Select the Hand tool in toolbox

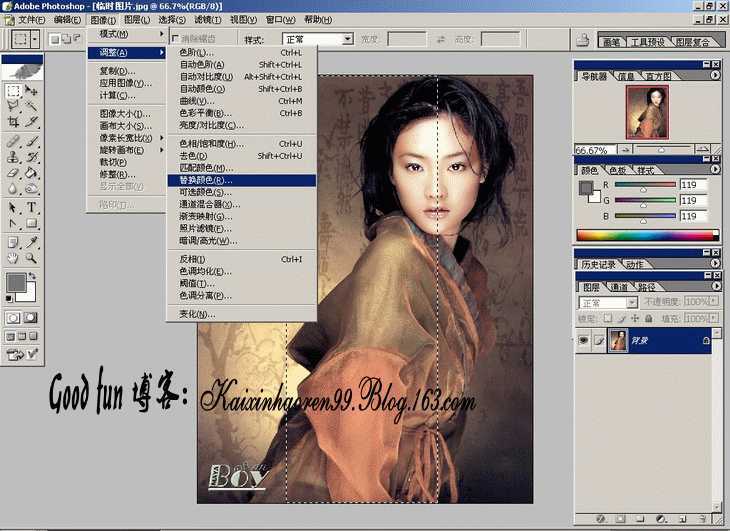tap(13, 258)
